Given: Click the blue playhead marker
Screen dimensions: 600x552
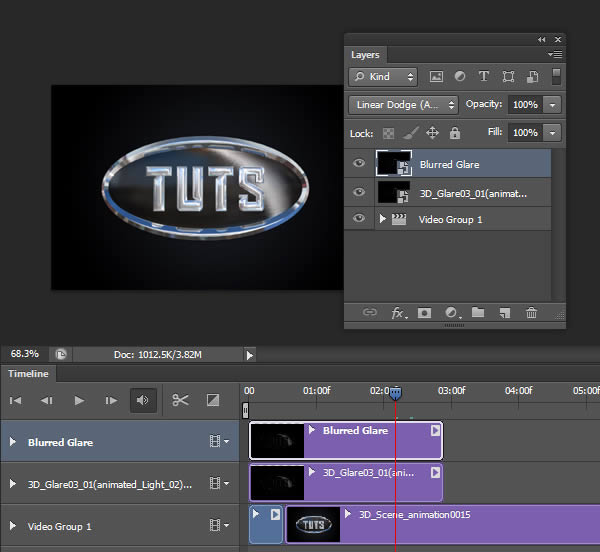Looking at the screenshot, I should pyautogui.click(x=396, y=393).
